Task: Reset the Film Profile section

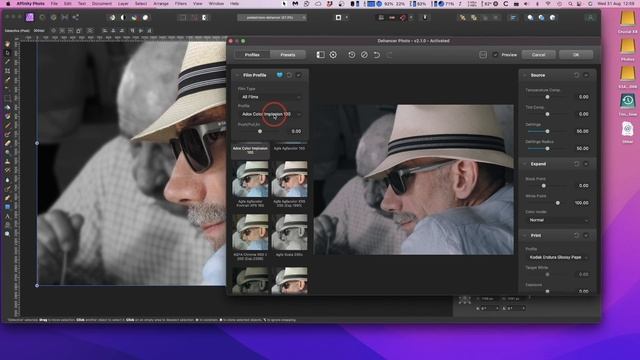Action: [x=289, y=75]
